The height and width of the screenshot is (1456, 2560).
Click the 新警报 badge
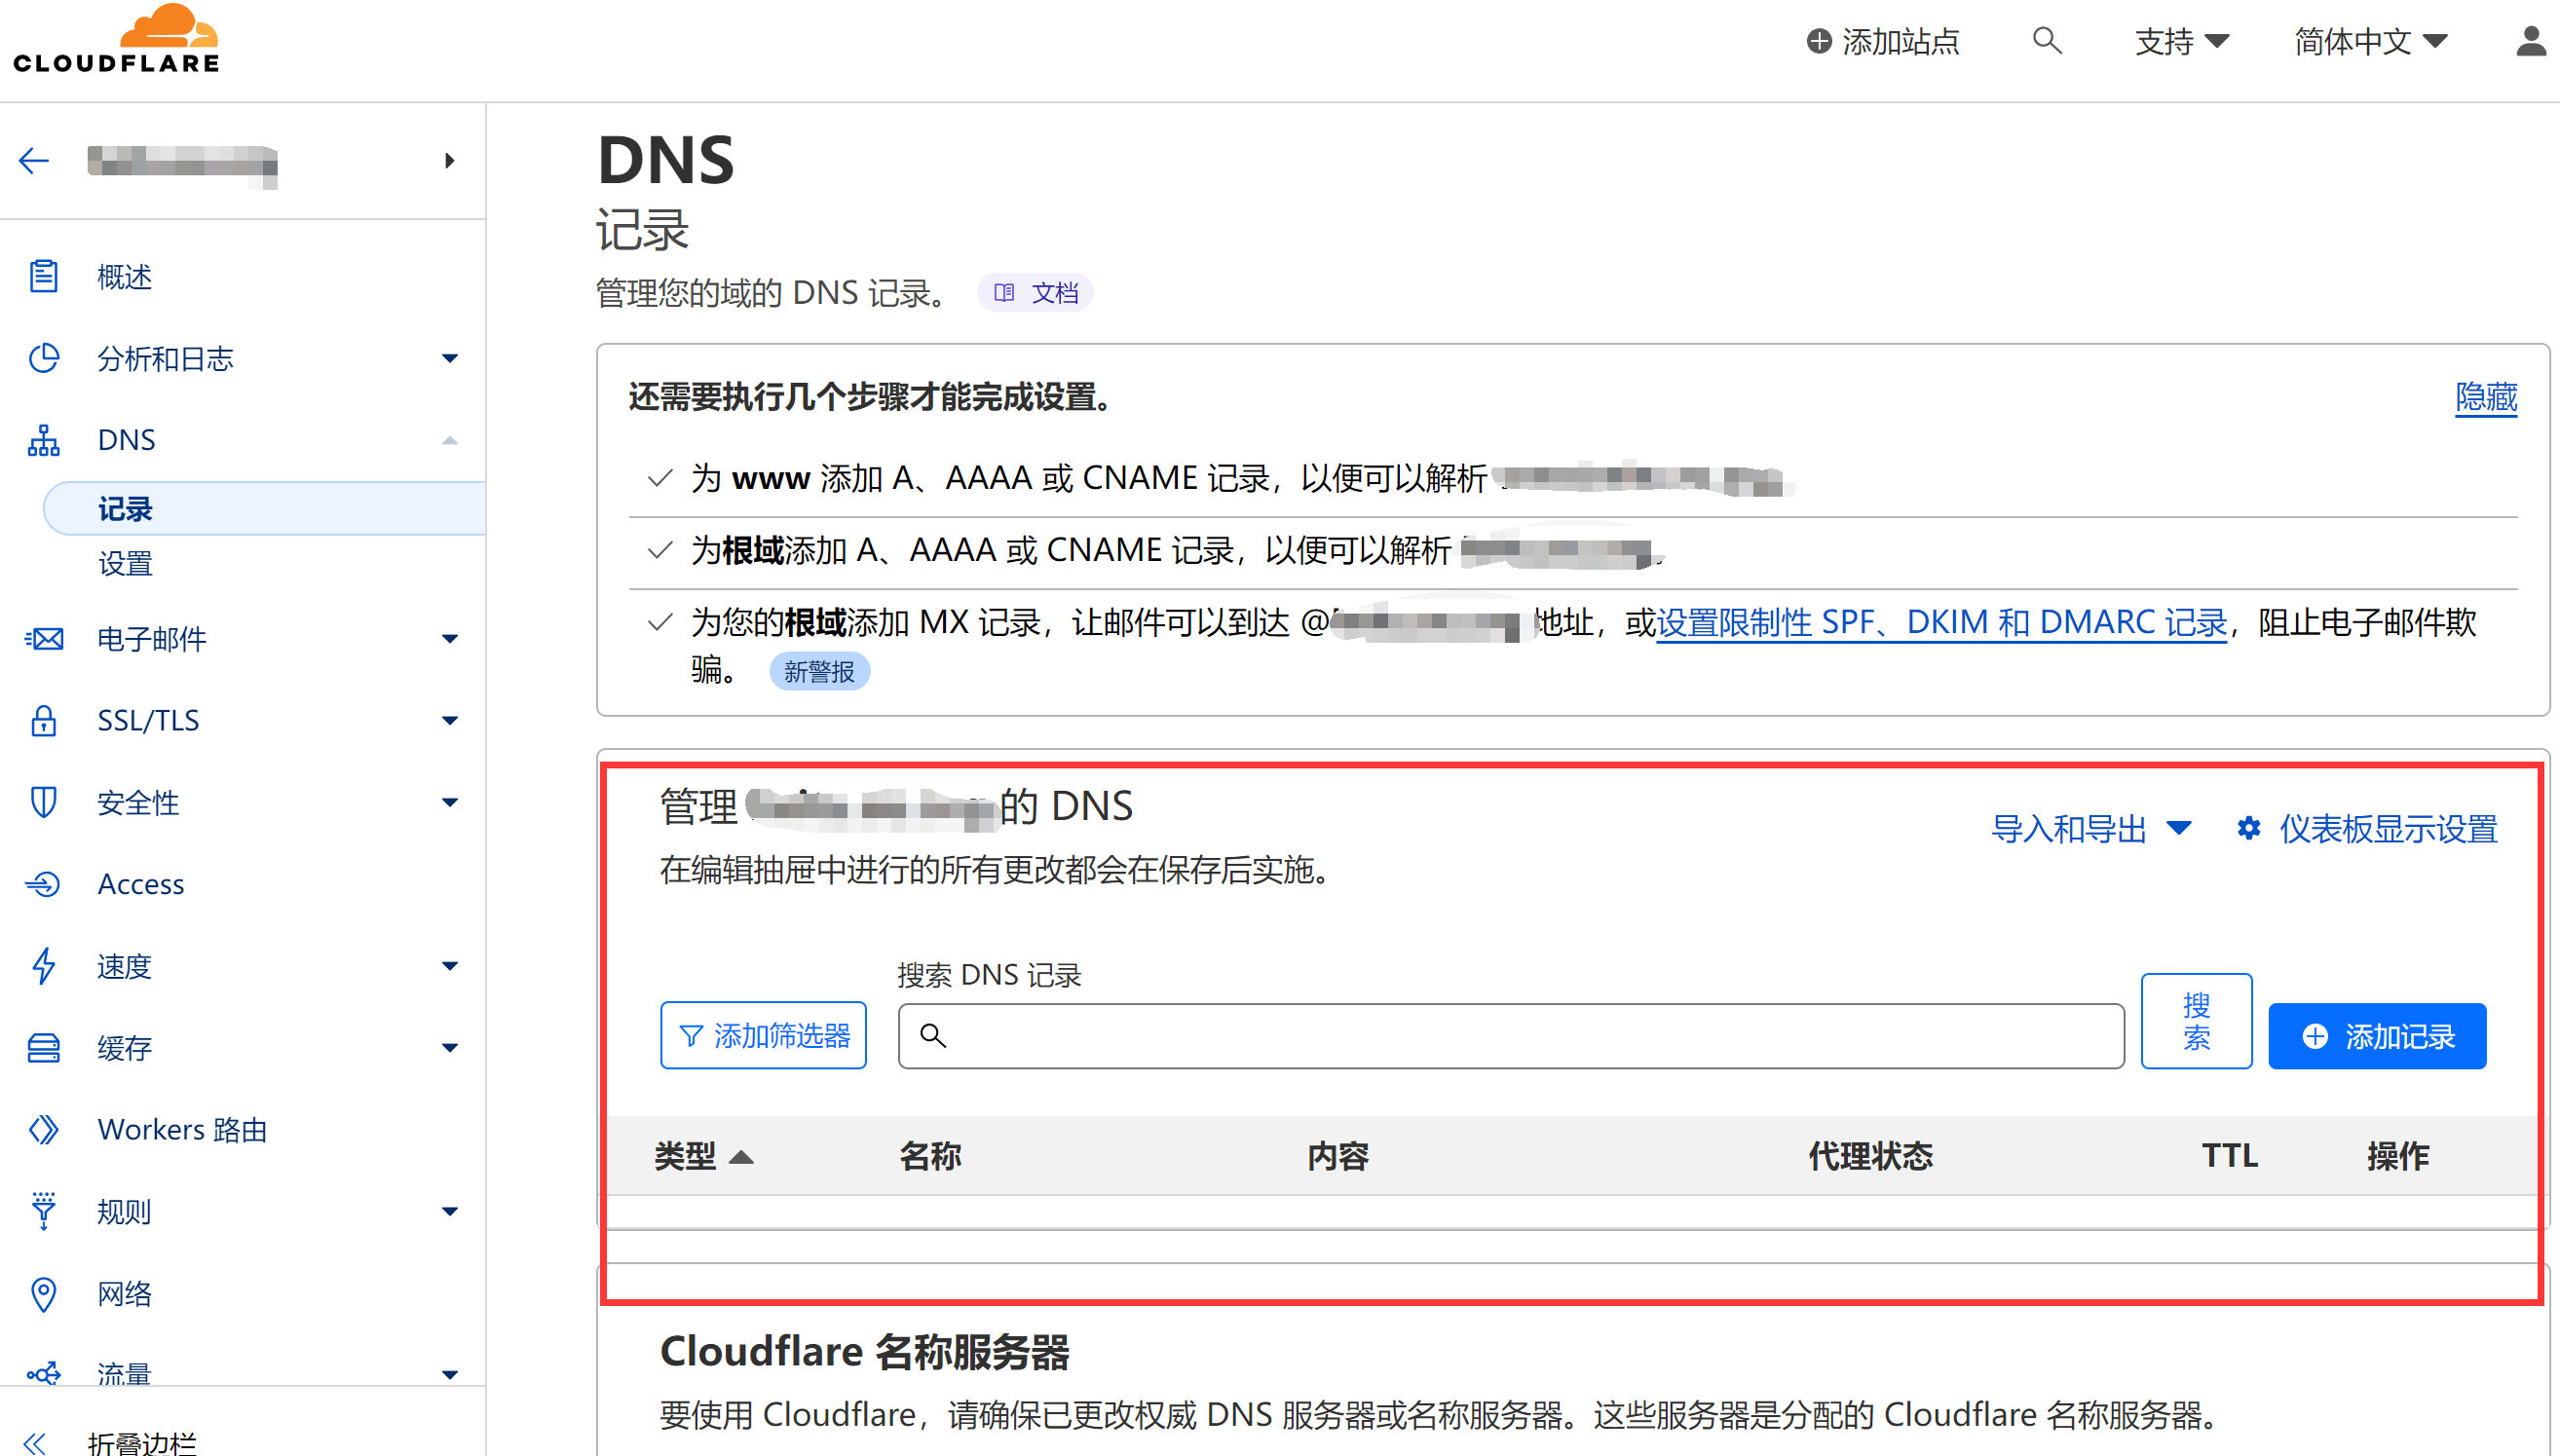(819, 671)
